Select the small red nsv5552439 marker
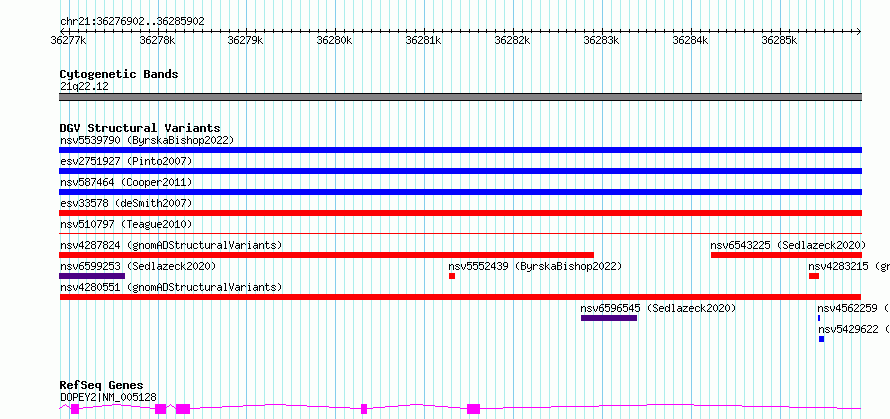 coord(452,276)
